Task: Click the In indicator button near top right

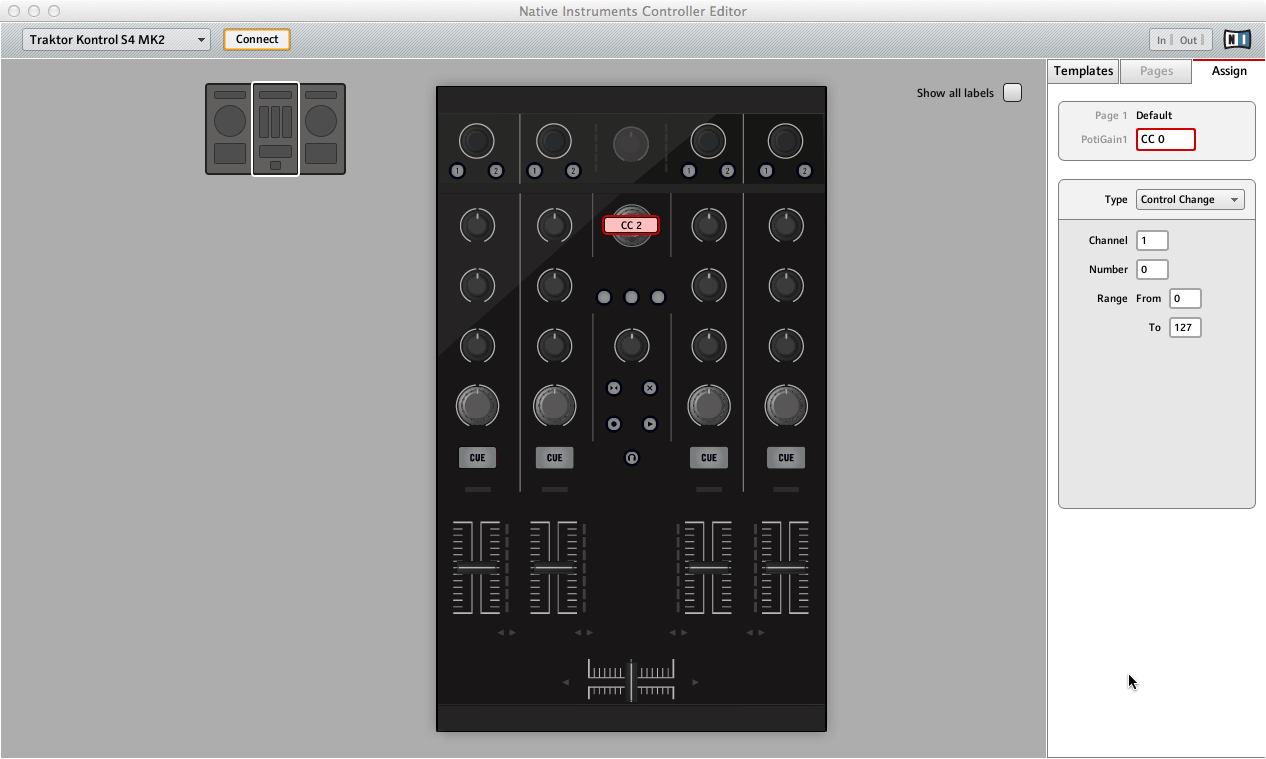Action: 1161,40
